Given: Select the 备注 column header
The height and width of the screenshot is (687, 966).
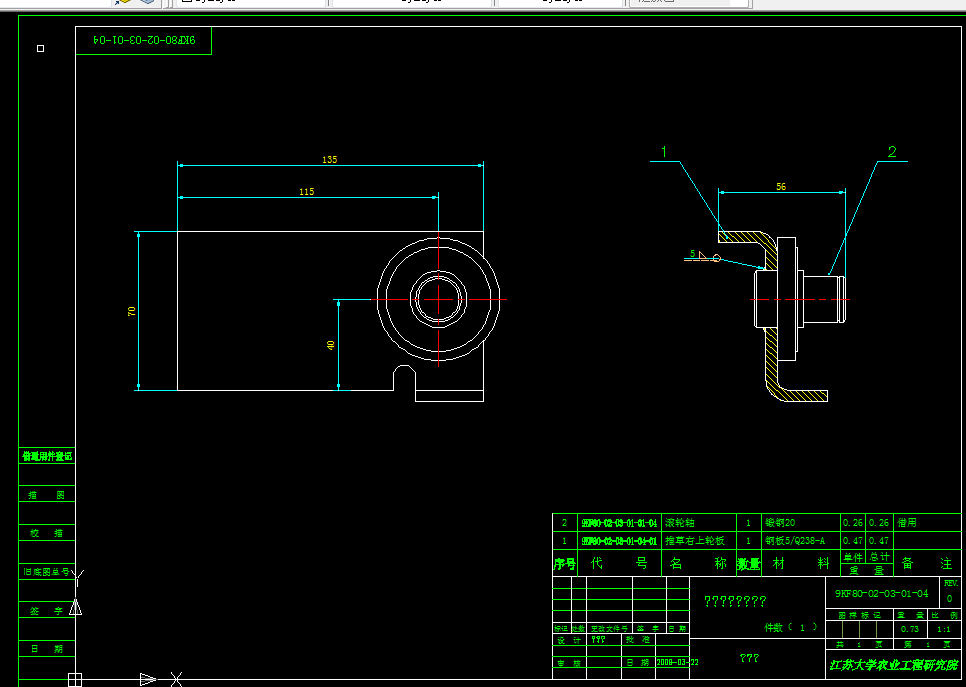Looking at the screenshot, I should click(927, 563).
